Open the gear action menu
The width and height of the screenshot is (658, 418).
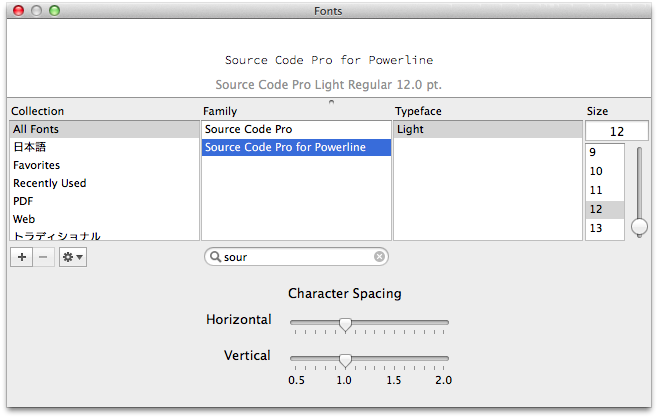tap(73, 257)
